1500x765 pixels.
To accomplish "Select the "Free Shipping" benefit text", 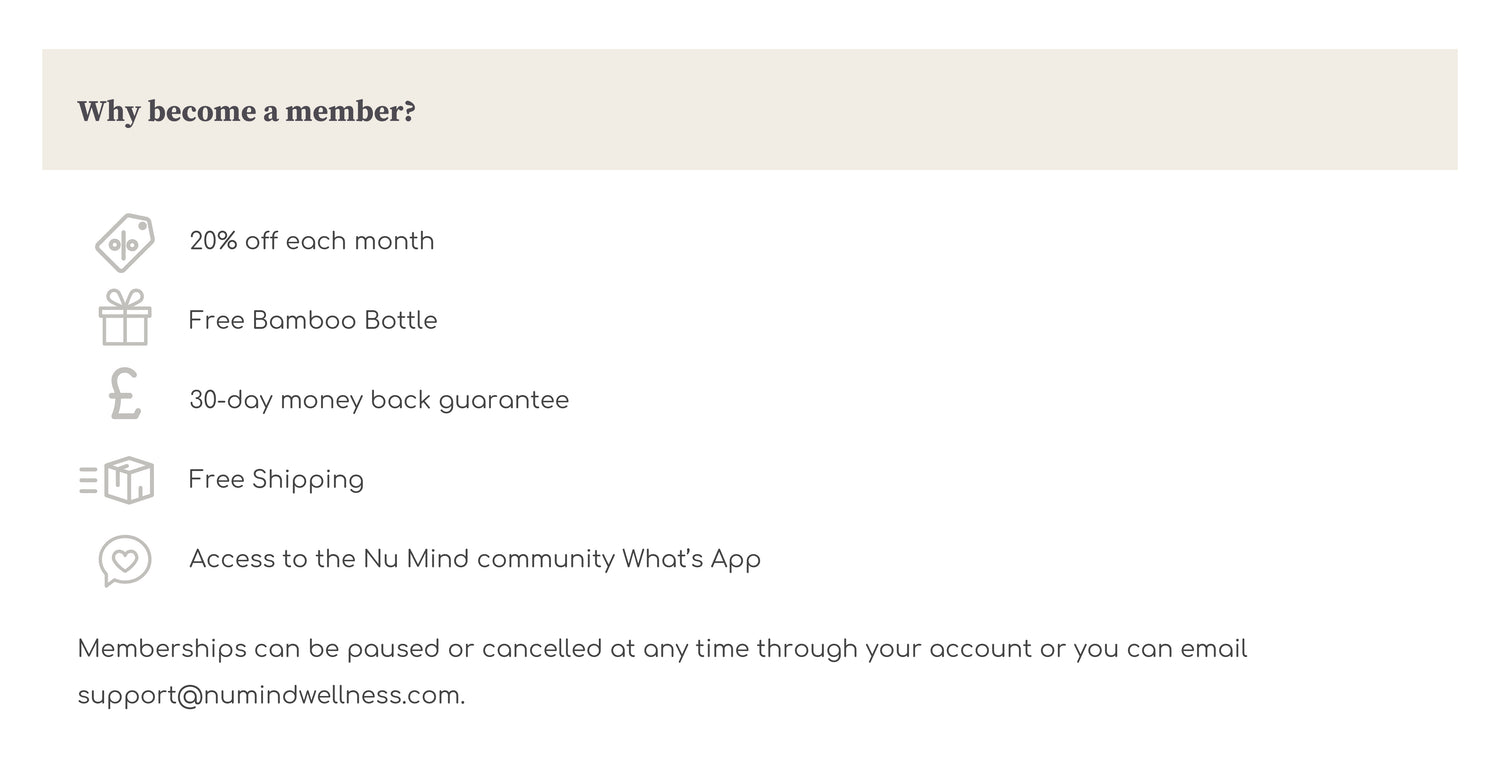I will pos(276,480).
